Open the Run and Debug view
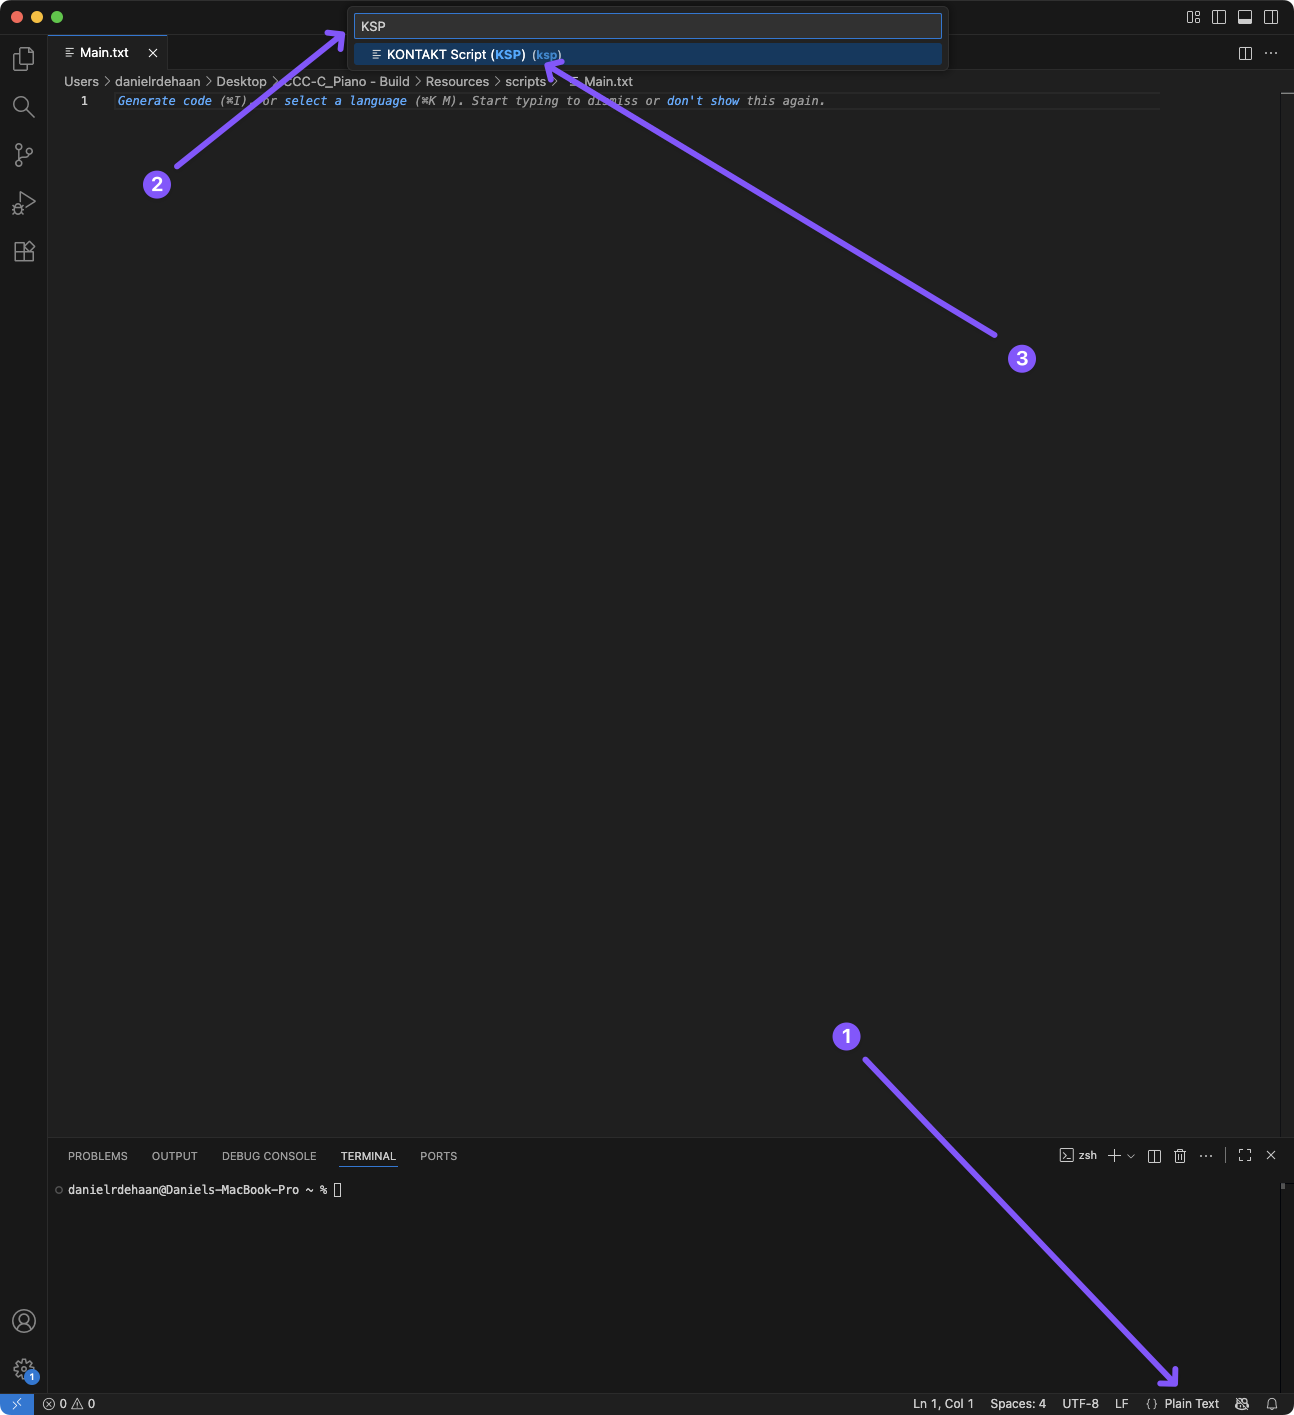 point(24,203)
